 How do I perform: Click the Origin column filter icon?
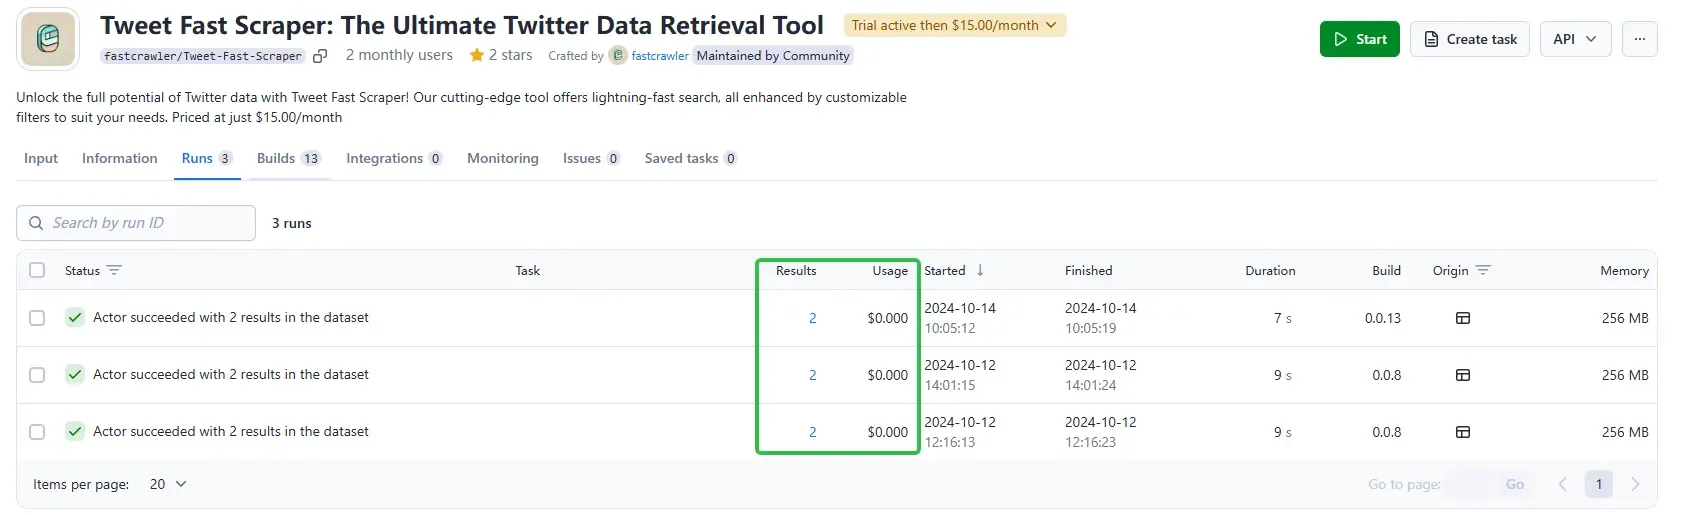(1483, 270)
